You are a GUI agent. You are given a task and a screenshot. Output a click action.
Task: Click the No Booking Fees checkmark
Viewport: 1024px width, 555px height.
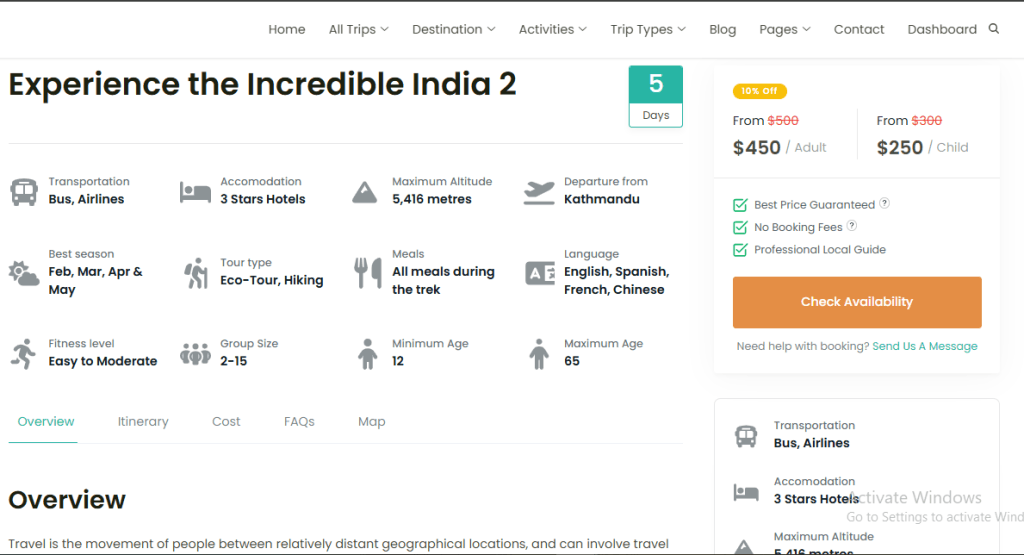coord(740,228)
